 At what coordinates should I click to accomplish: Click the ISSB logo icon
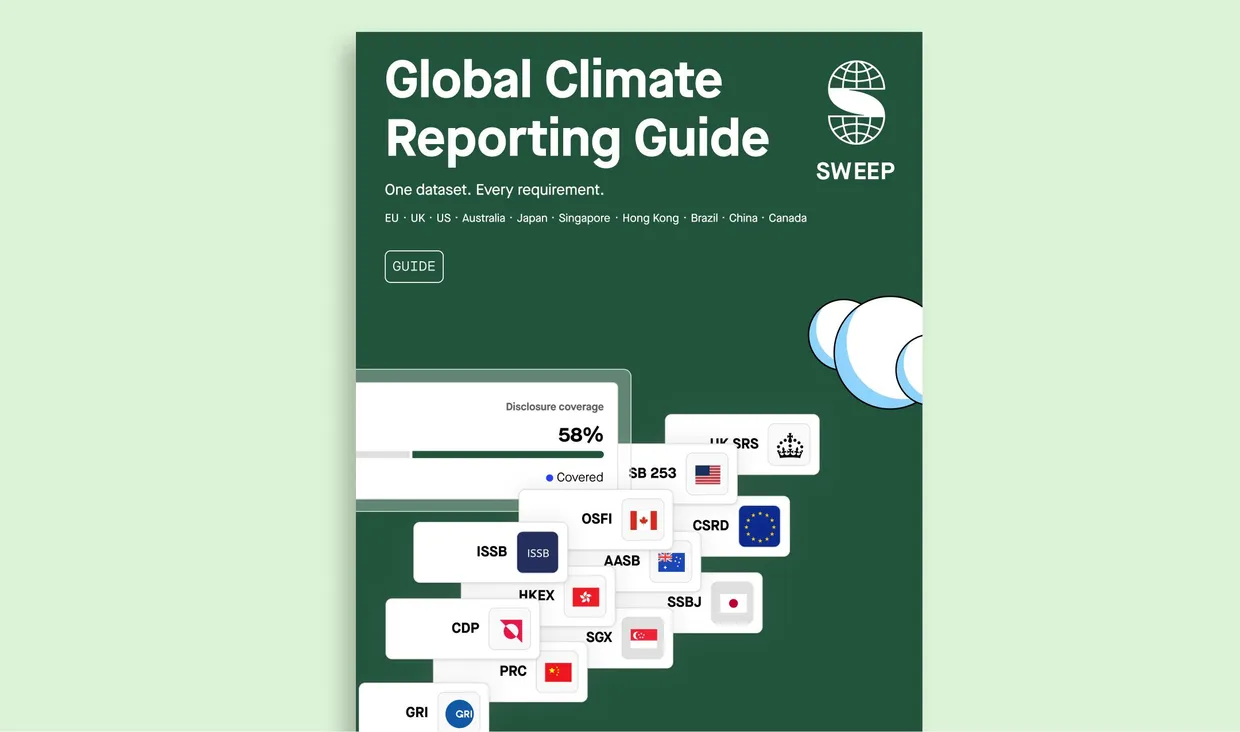pos(538,553)
